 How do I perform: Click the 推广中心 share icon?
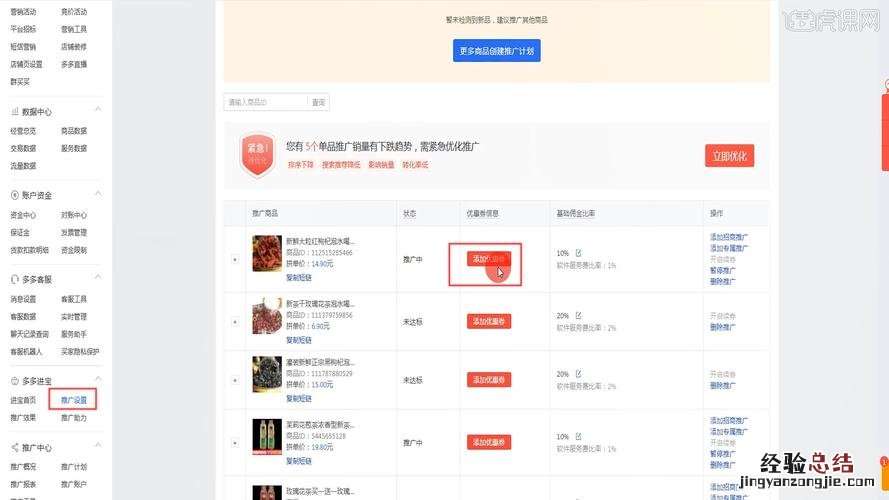click(x=15, y=447)
